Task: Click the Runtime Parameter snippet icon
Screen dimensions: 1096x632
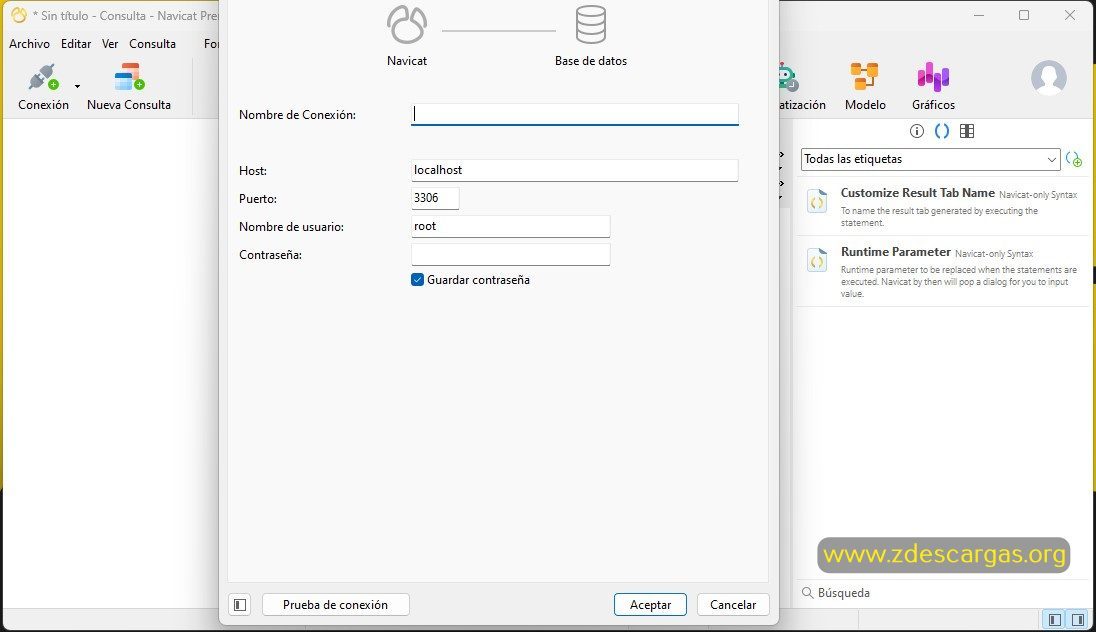Action: (817, 261)
